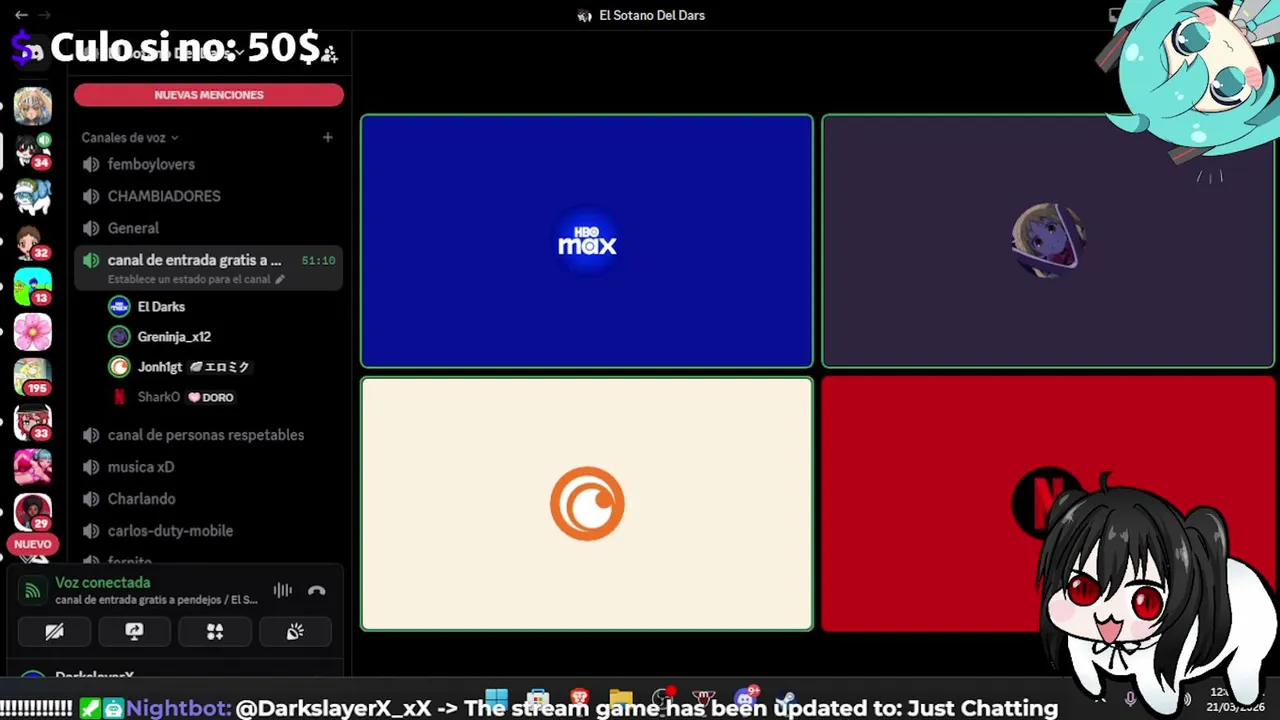Image resolution: width=1280 pixels, height=720 pixels.
Task: Open Microsoft Store from the taskbar
Action: [x=538, y=697]
